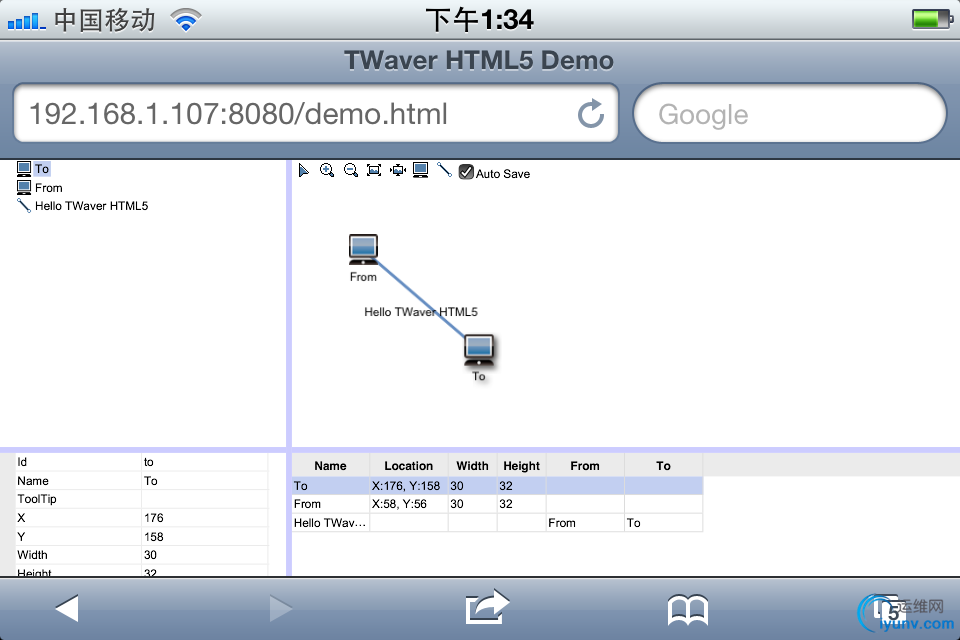This screenshot has height=640, width=960.
Task: Toggle the Auto Save checkbox
Action: [466, 173]
